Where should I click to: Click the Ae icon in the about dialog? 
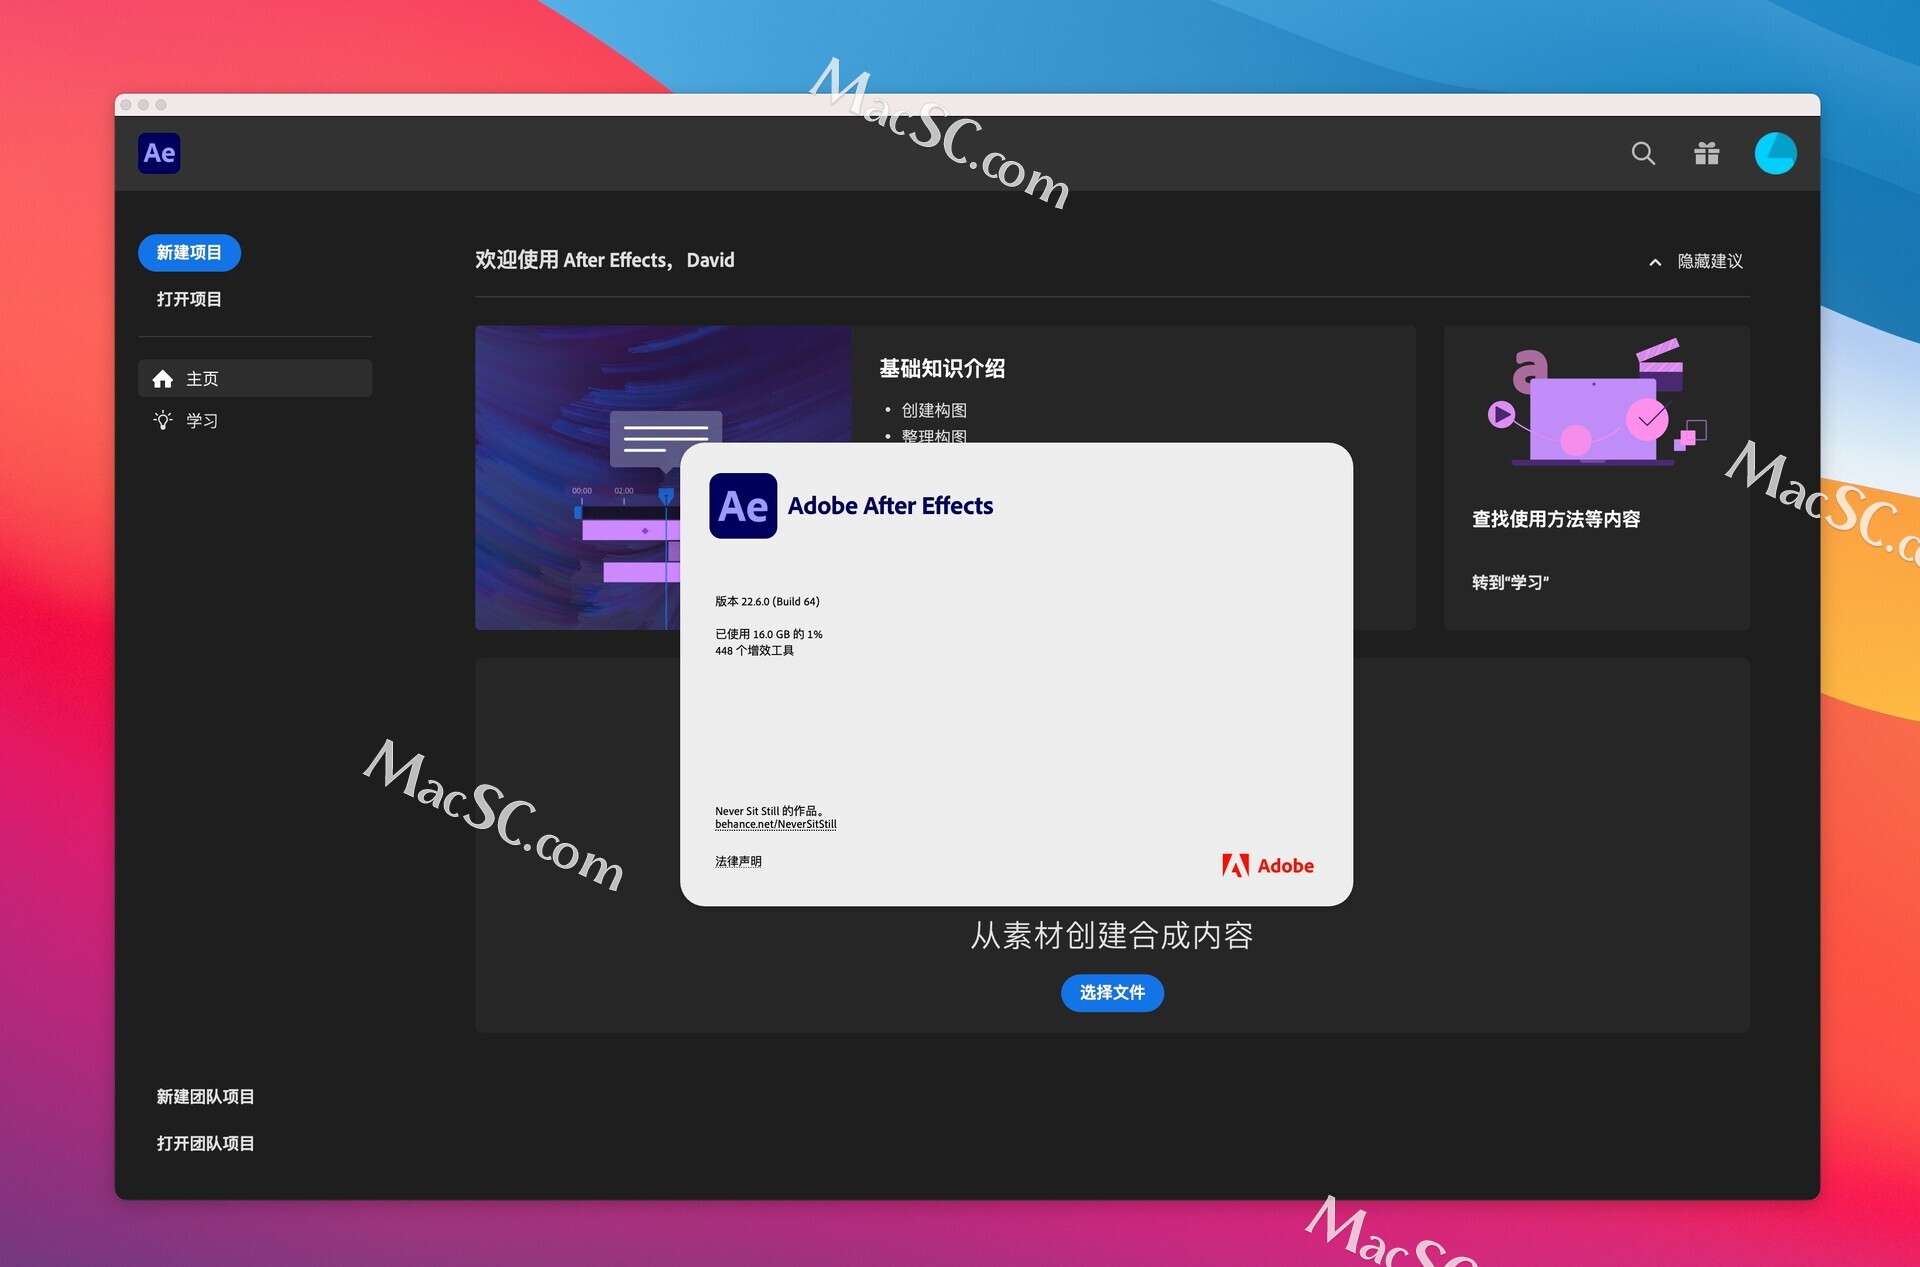coord(743,506)
